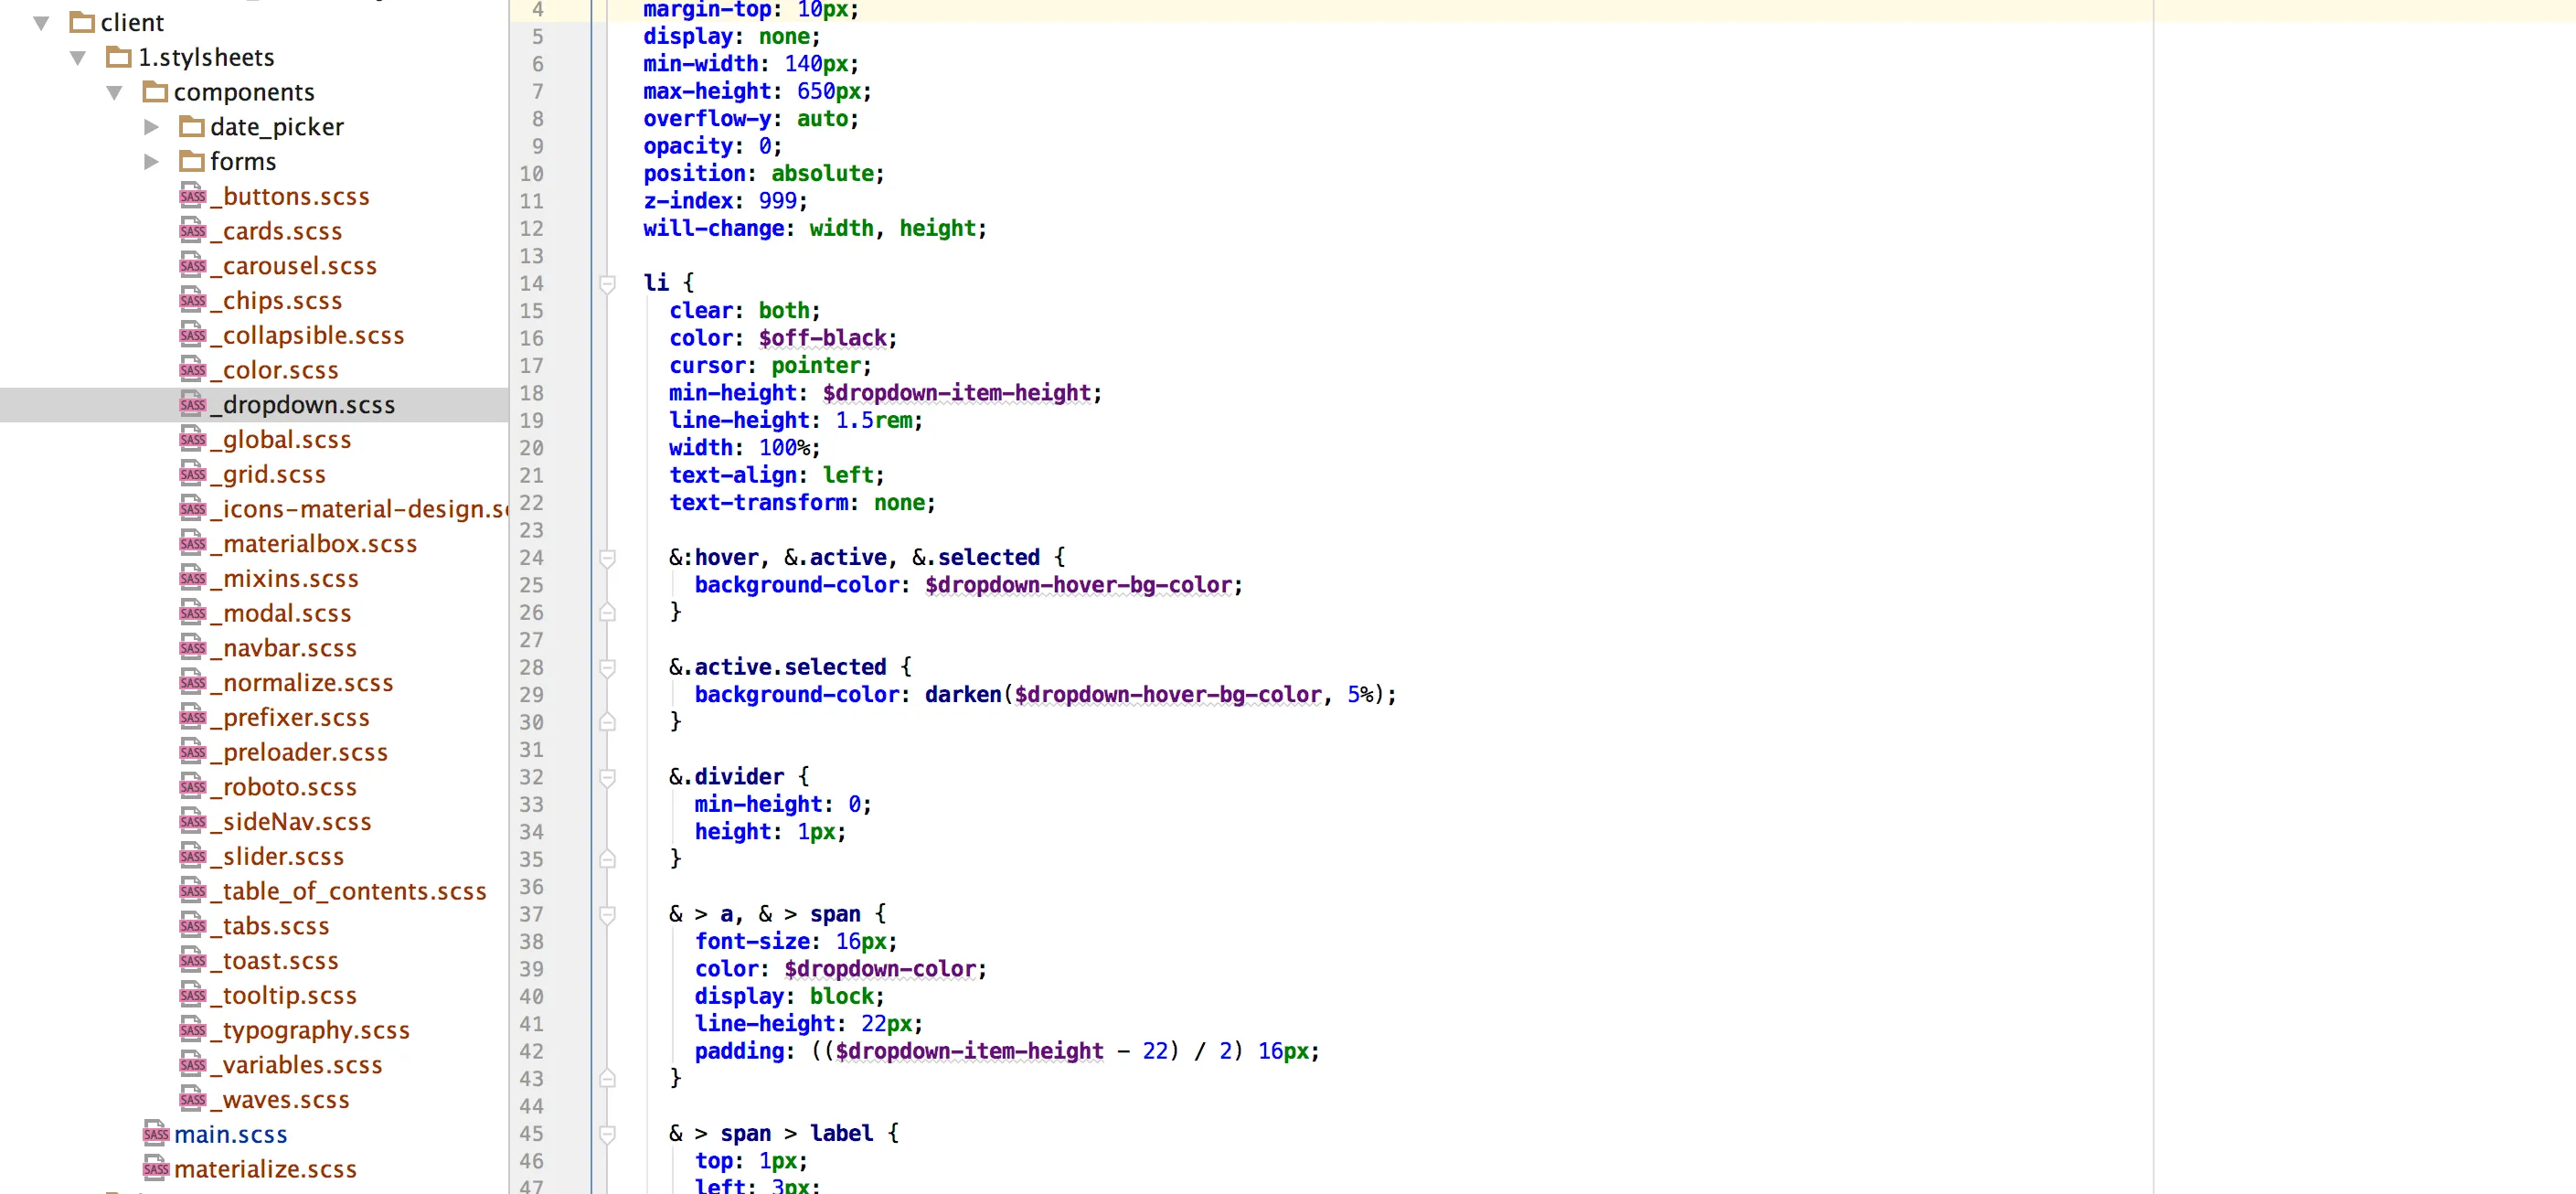The width and height of the screenshot is (2576, 1194).
Task: Click the SASS icon next to materialize.scss
Action: coord(156,1168)
